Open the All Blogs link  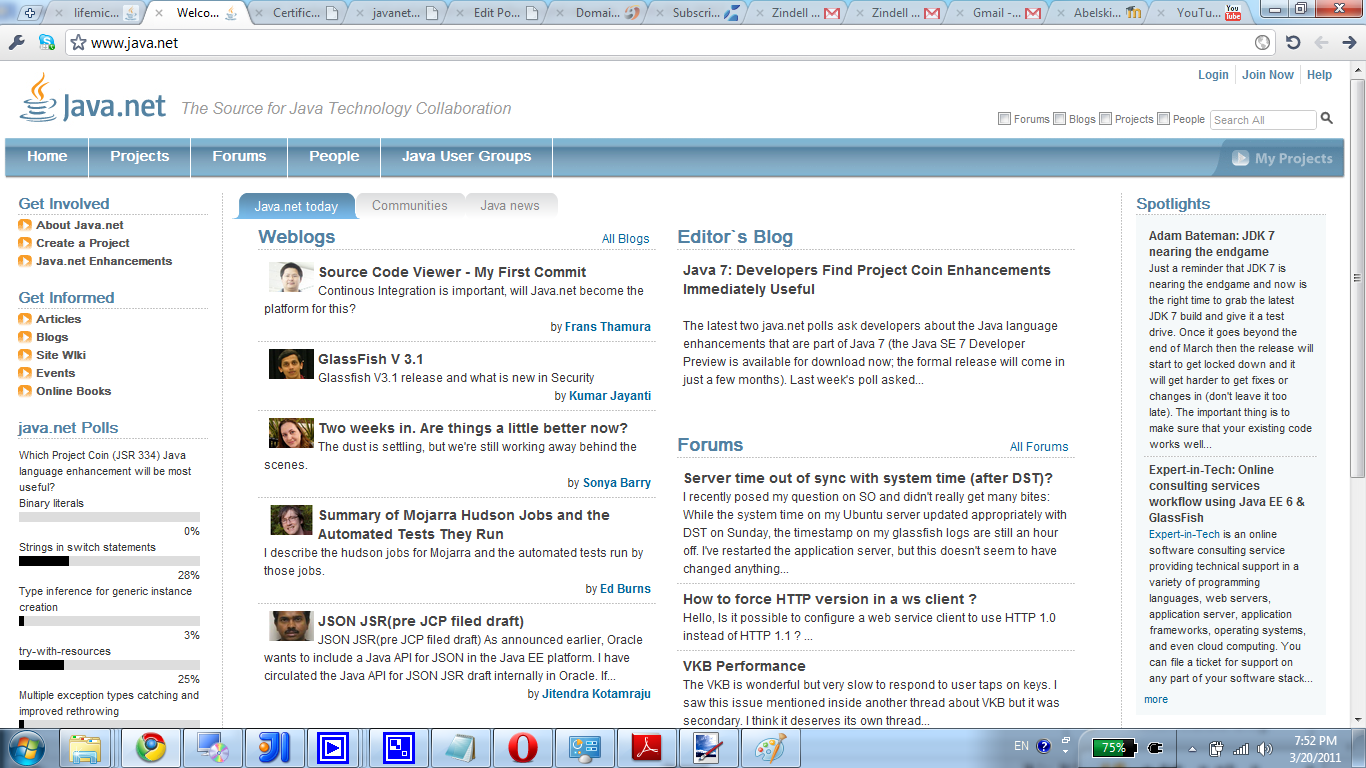[x=625, y=239]
